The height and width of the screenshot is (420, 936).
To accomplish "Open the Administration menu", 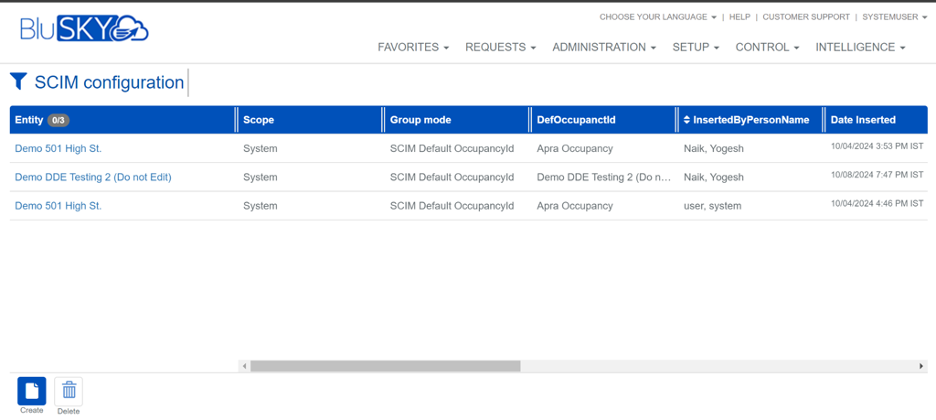I will pyautogui.click(x=603, y=47).
